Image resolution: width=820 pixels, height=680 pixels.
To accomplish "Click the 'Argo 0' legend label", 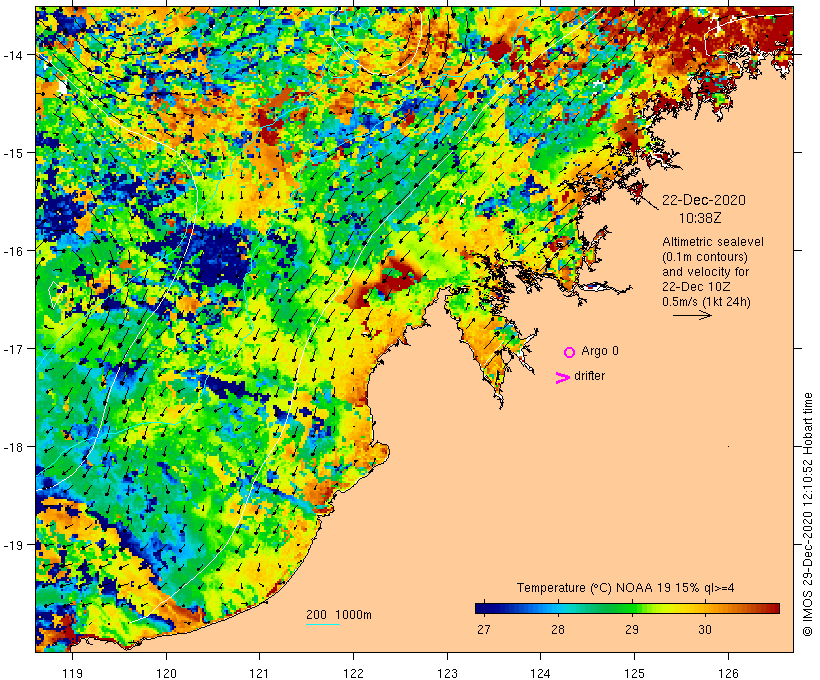I will click(x=600, y=351).
